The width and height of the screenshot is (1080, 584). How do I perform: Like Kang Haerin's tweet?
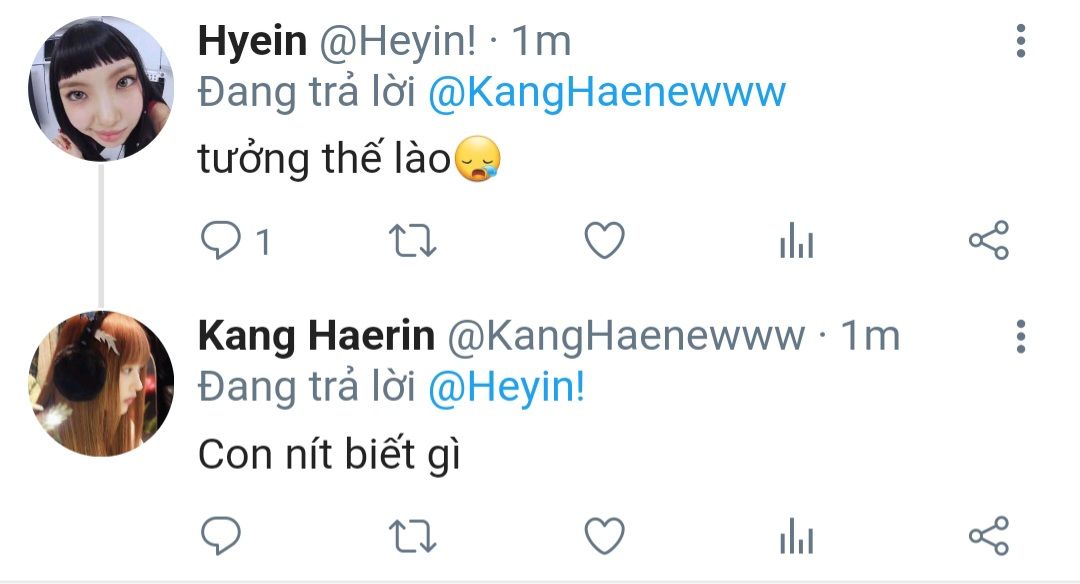[x=605, y=536]
